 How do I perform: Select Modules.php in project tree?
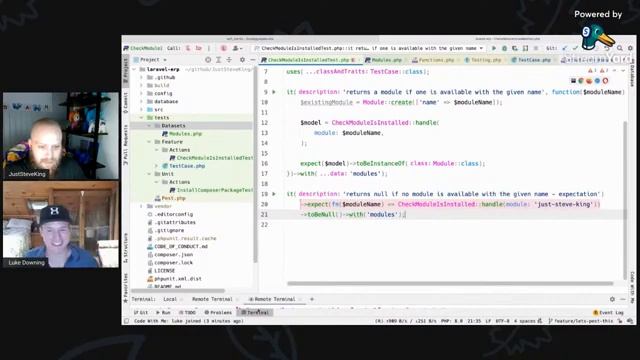185,134
